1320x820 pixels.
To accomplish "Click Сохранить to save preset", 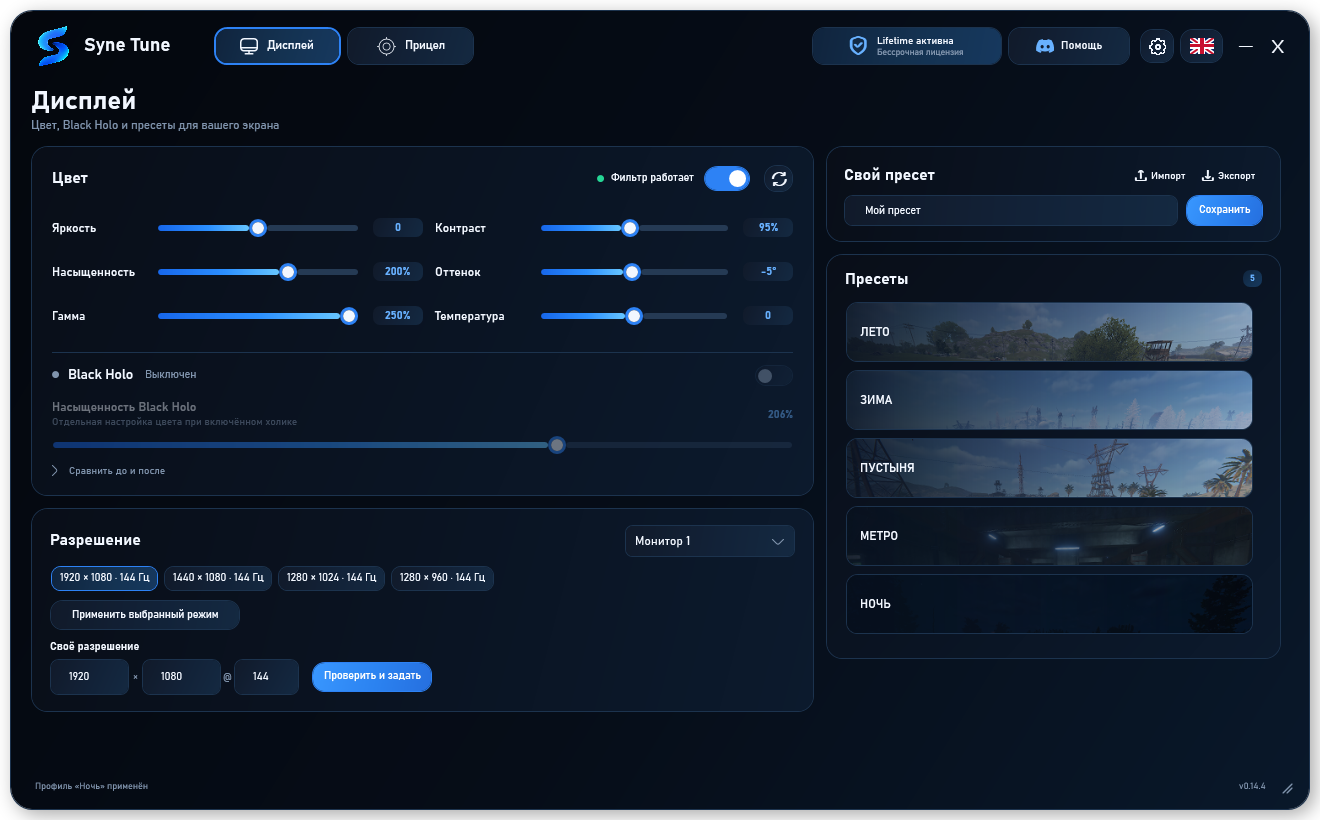I will [1224, 210].
